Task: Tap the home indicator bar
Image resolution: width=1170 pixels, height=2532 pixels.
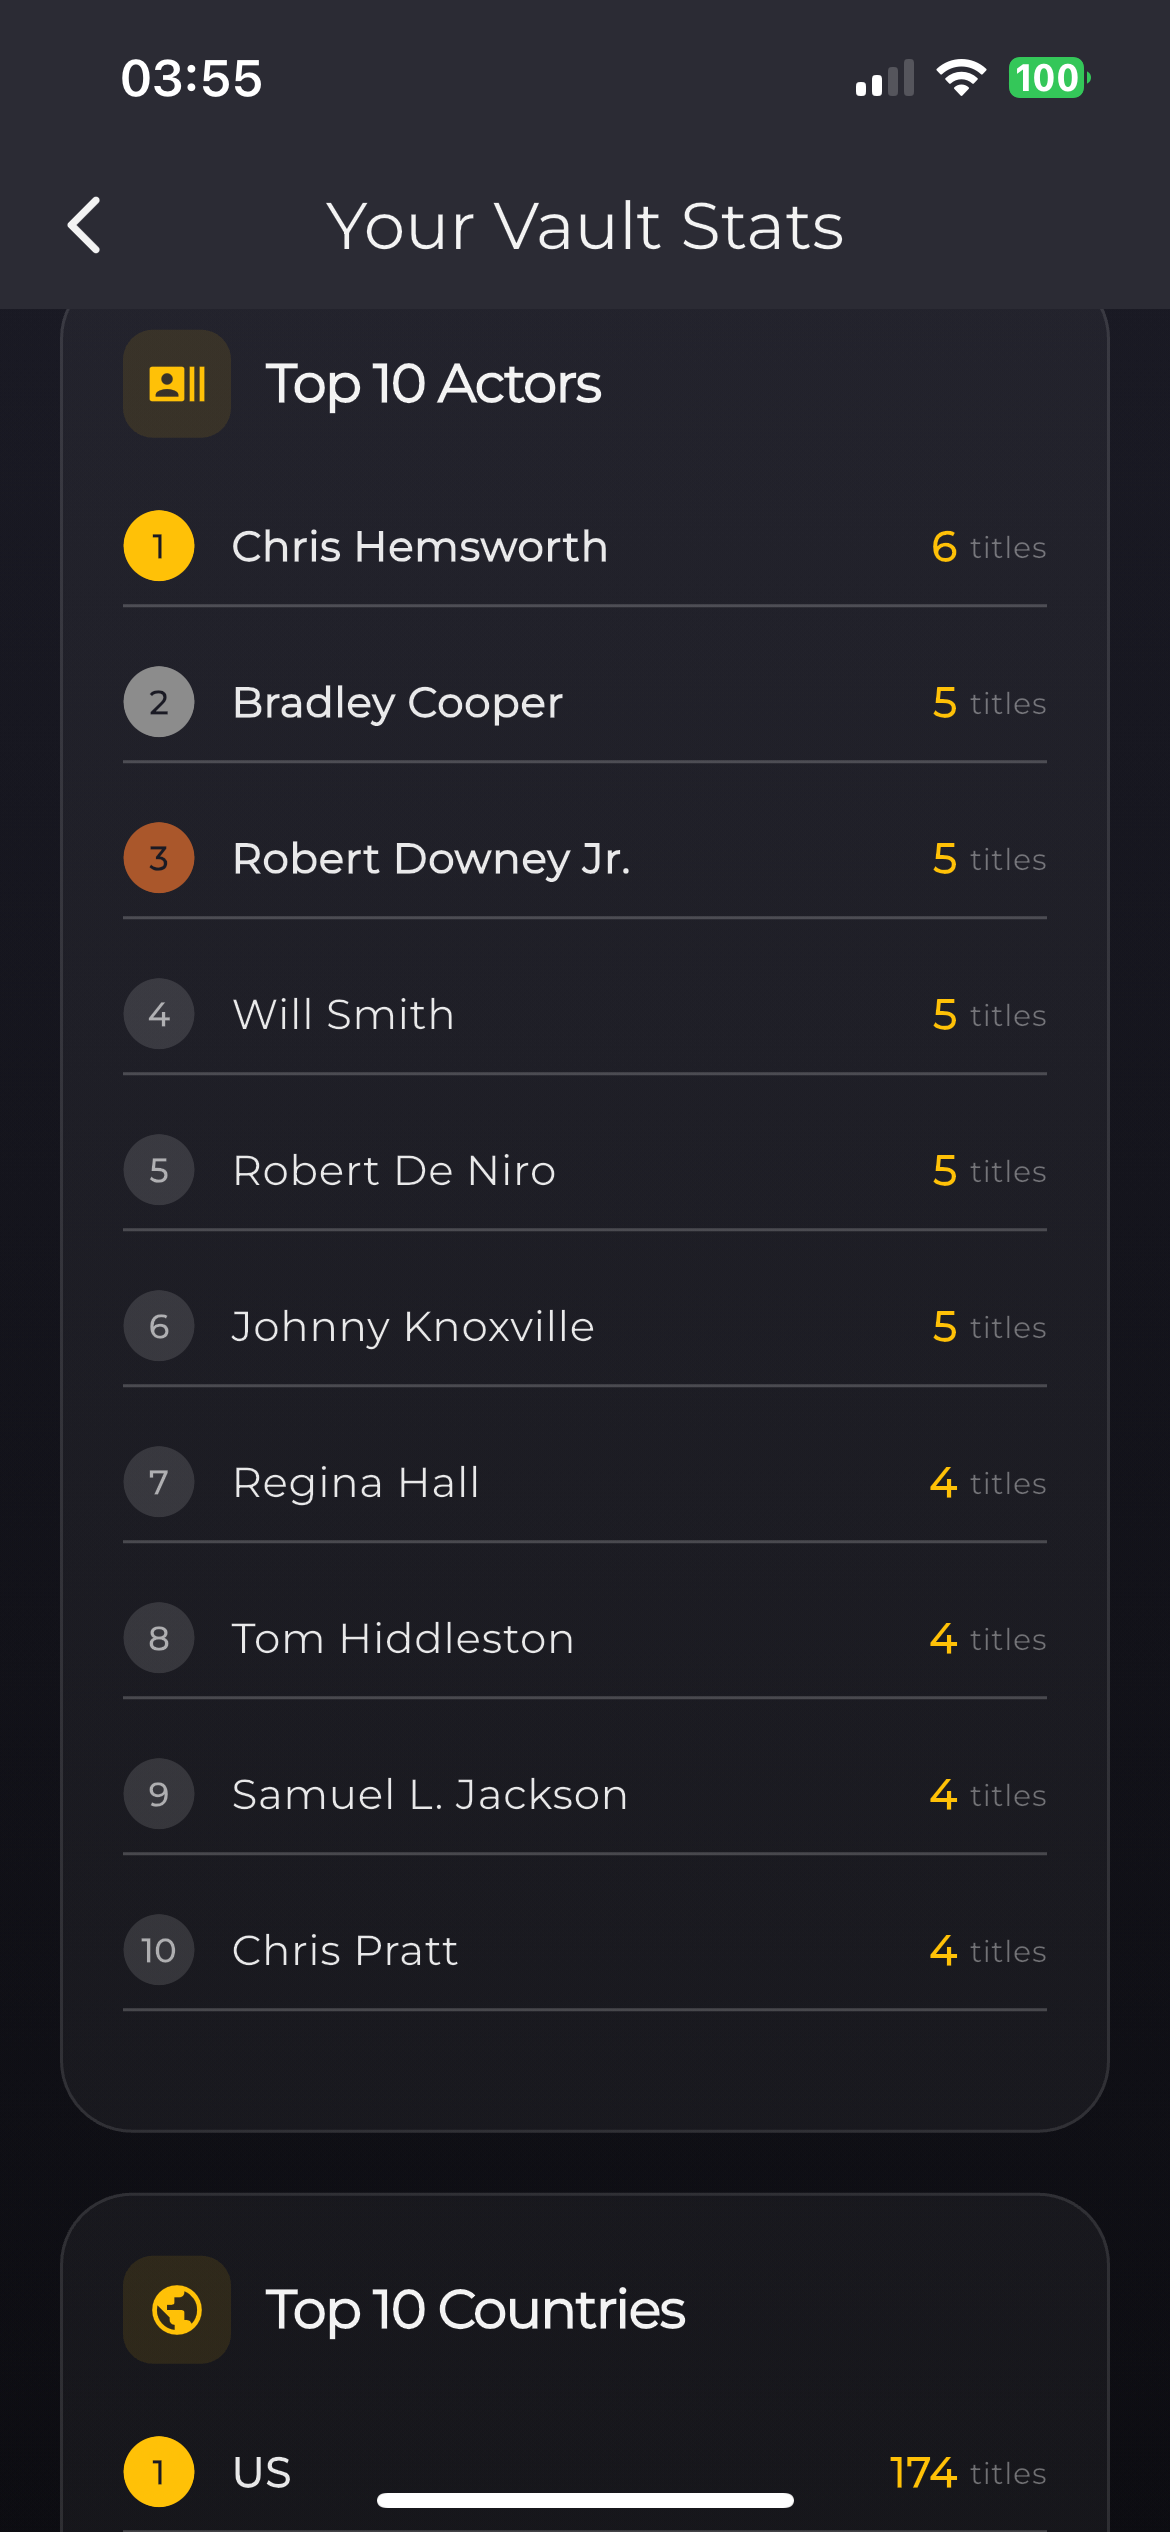Action: click(585, 2500)
